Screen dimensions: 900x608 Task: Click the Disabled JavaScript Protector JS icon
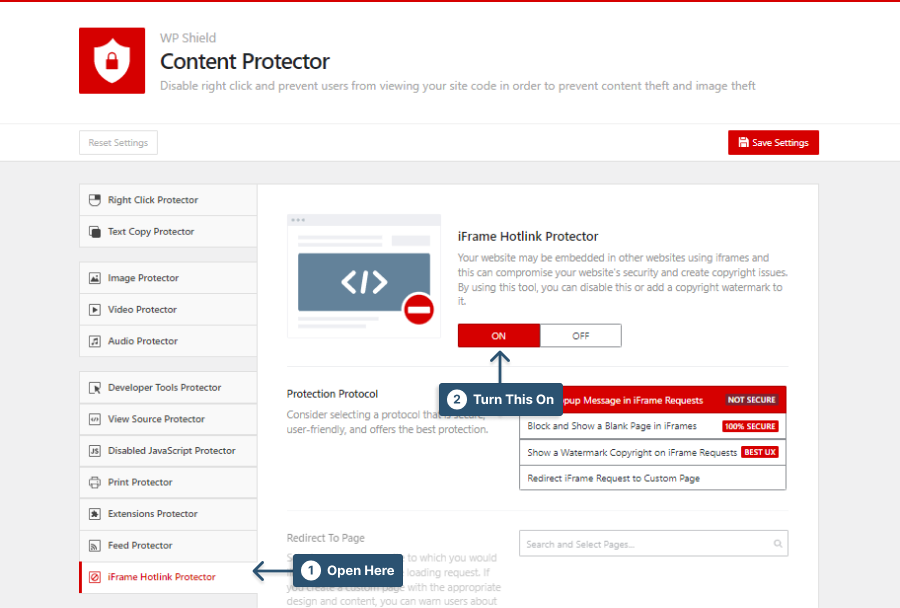(95, 451)
